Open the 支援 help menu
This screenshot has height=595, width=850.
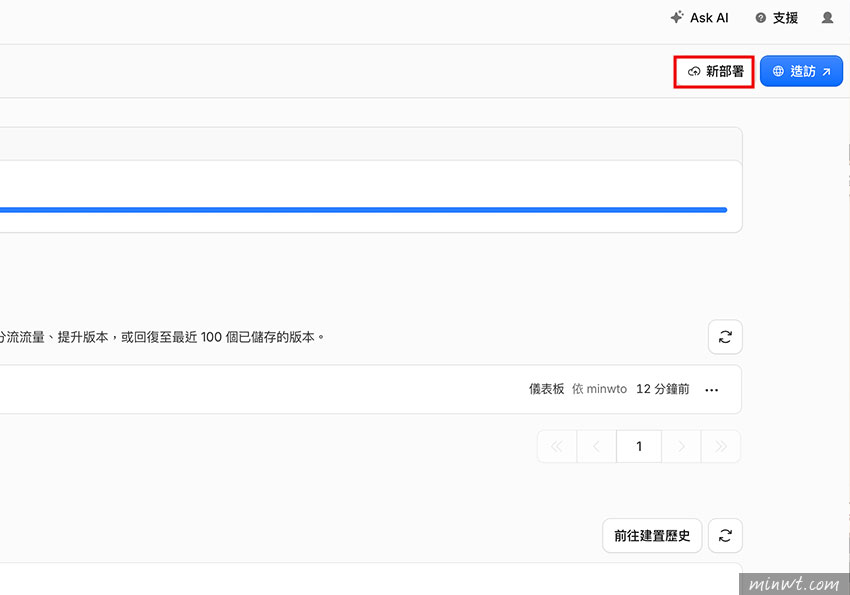tap(777, 18)
